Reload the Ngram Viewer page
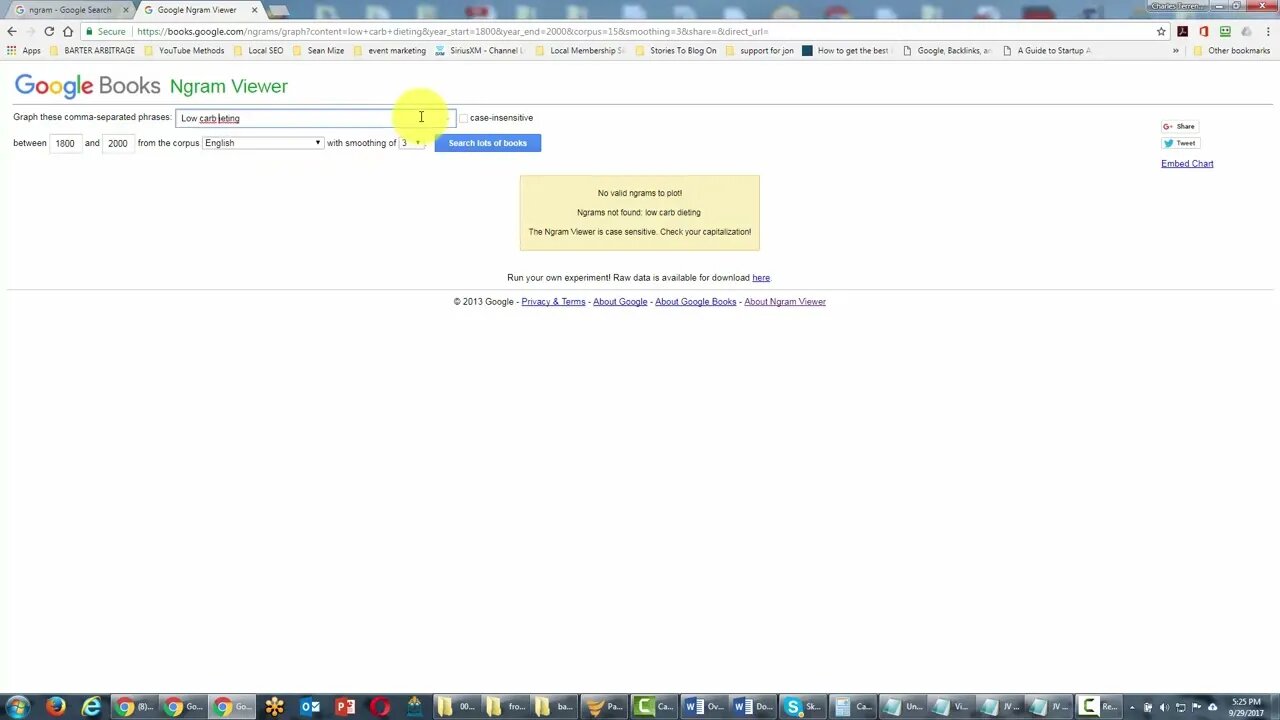This screenshot has height=720, width=1280. coord(49,31)
